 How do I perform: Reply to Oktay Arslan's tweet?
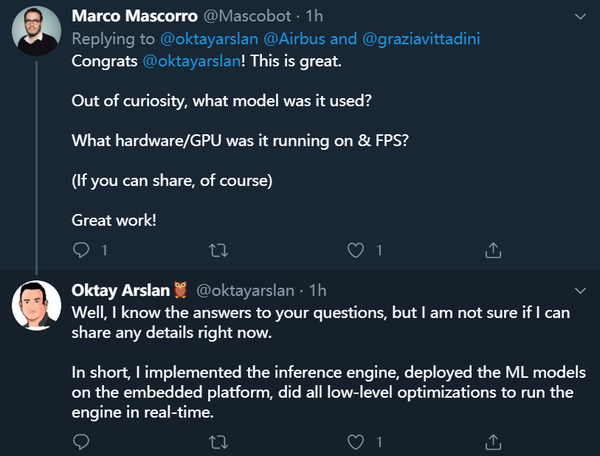[x=81, y=442]
